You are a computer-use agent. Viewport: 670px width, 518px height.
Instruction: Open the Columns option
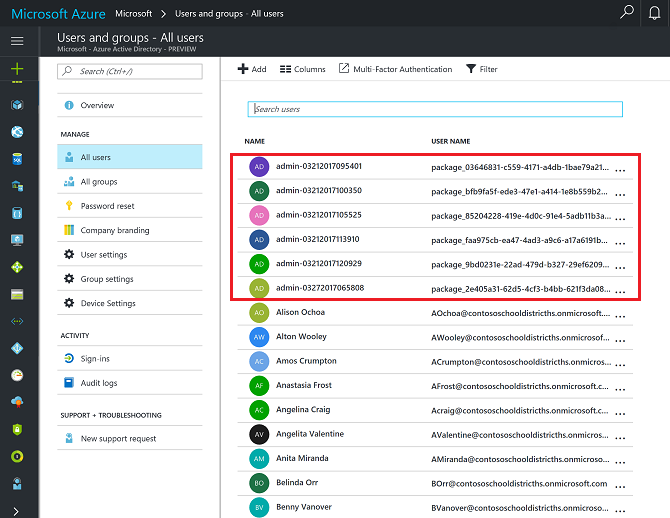[303, 69]
